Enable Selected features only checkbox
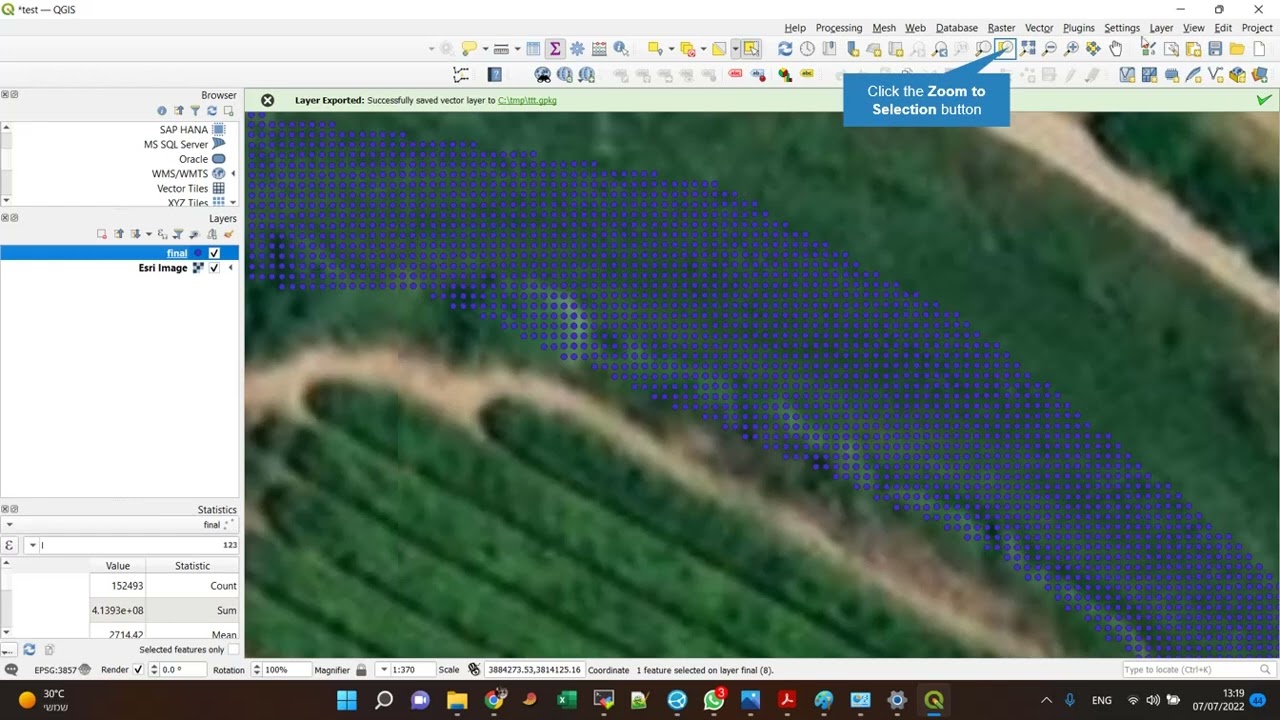The image size is (1280, 720). click(x=233, y=650)
